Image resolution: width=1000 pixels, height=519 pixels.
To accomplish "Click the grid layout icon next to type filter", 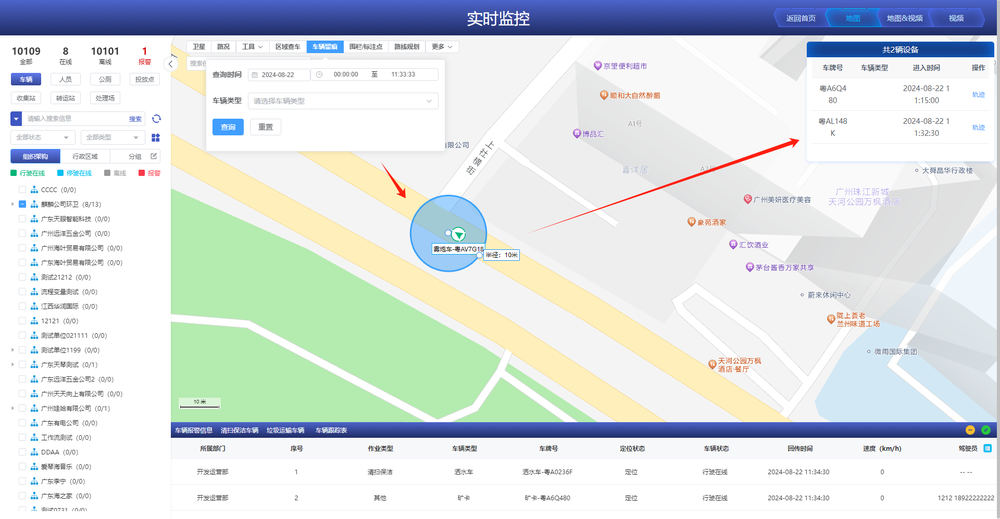I will pos(156,138).
